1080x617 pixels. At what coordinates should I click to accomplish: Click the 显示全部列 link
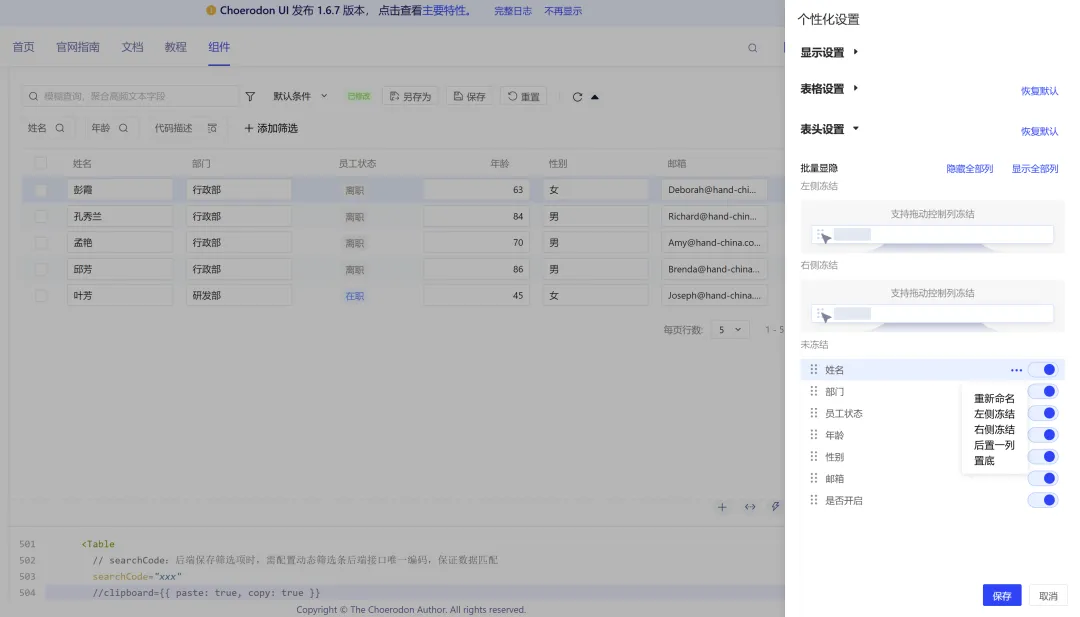(1035, 169)
